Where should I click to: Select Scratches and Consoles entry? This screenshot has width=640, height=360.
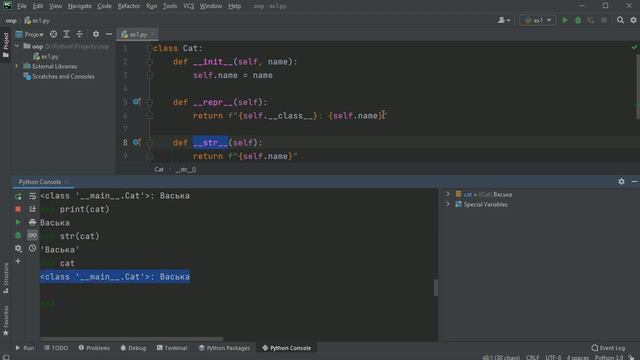pos(59,76)
